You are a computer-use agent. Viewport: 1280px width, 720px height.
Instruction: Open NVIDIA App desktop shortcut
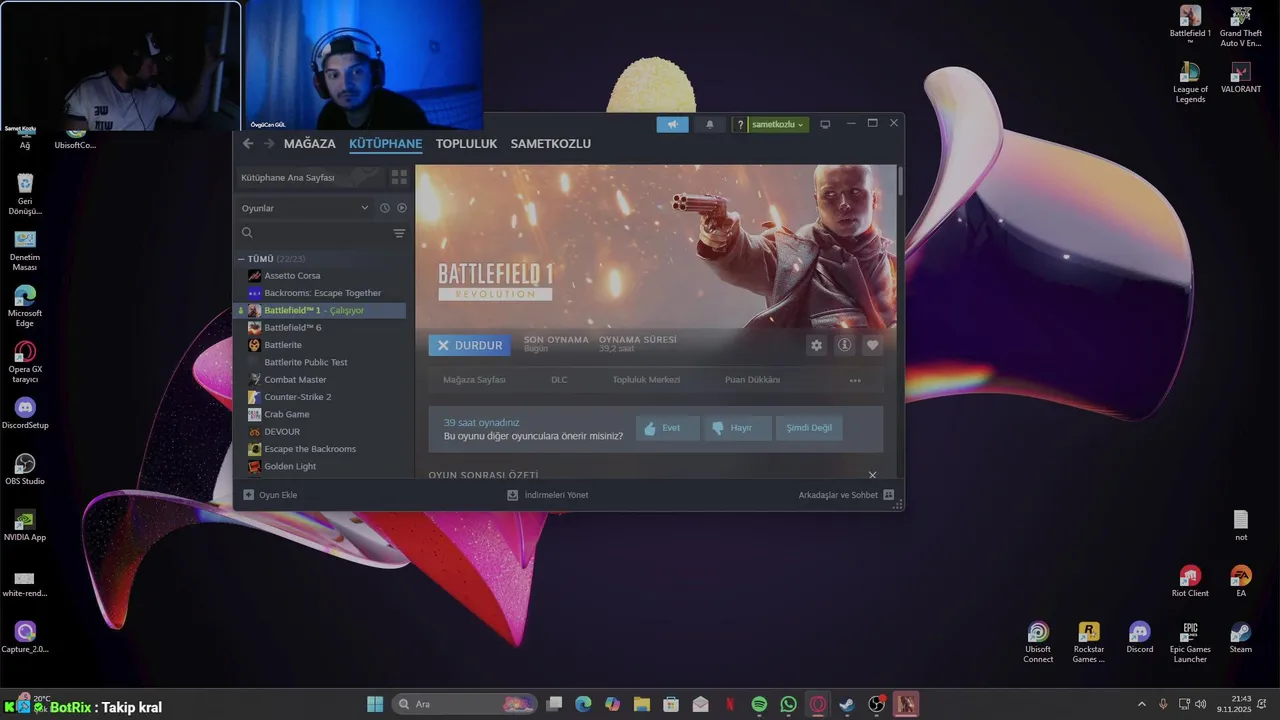[x=25, y=525]
